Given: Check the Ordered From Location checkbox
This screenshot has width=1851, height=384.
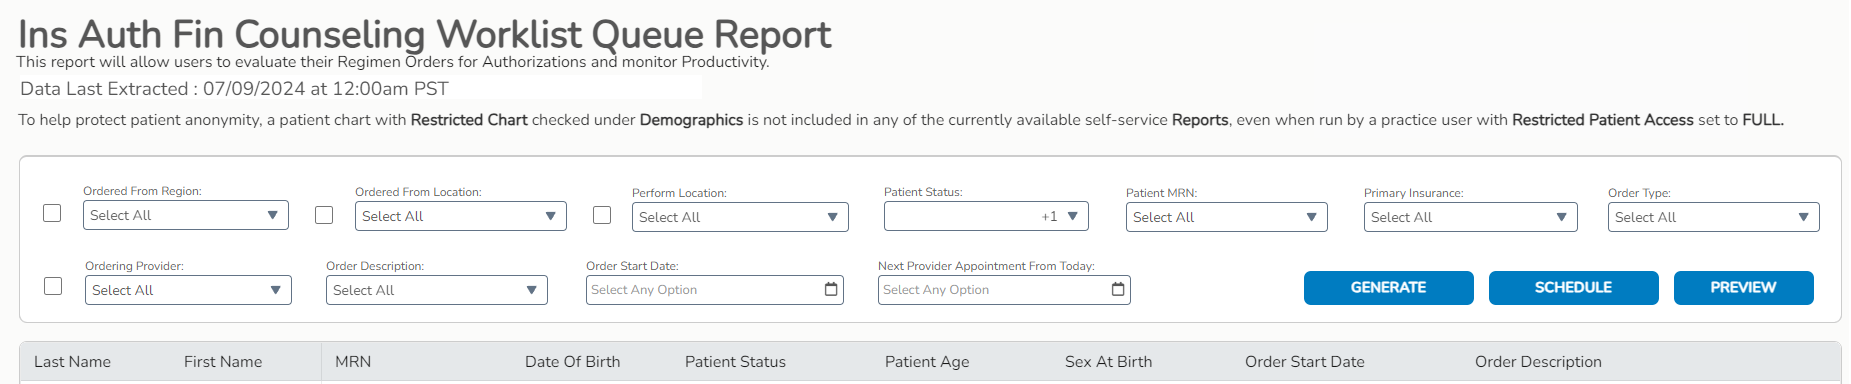Looking at the screenshot, I should pos(324,215).
